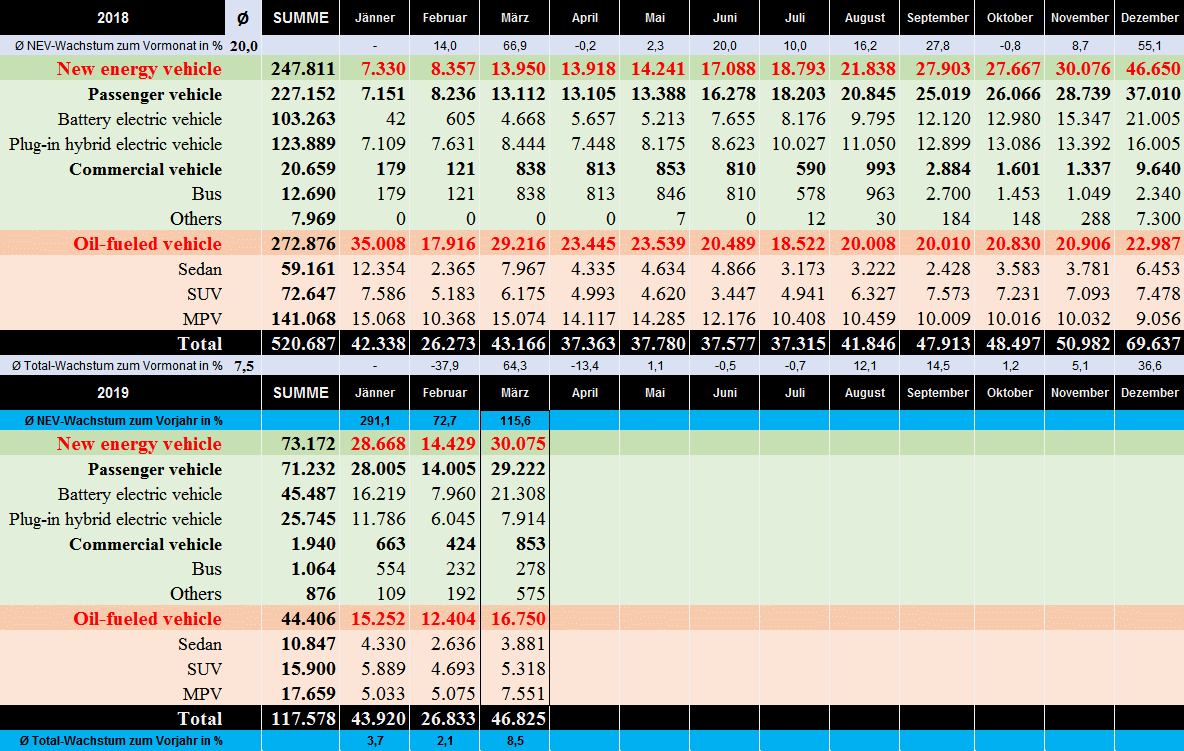Screen dimensions: 1184x751
Task: Click the 2019 SUMME column header
Action: coord(301,392)
